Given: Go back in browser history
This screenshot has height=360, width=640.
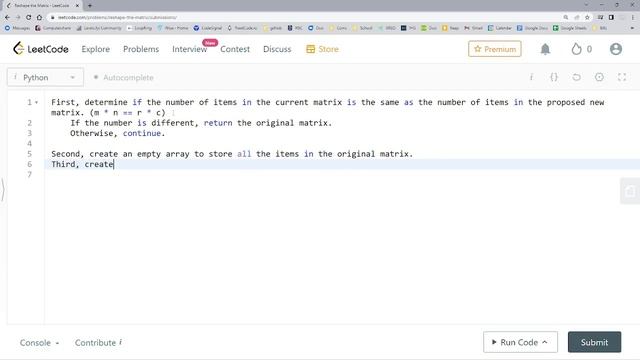Looking at the screenshot, I should point(7,18).
